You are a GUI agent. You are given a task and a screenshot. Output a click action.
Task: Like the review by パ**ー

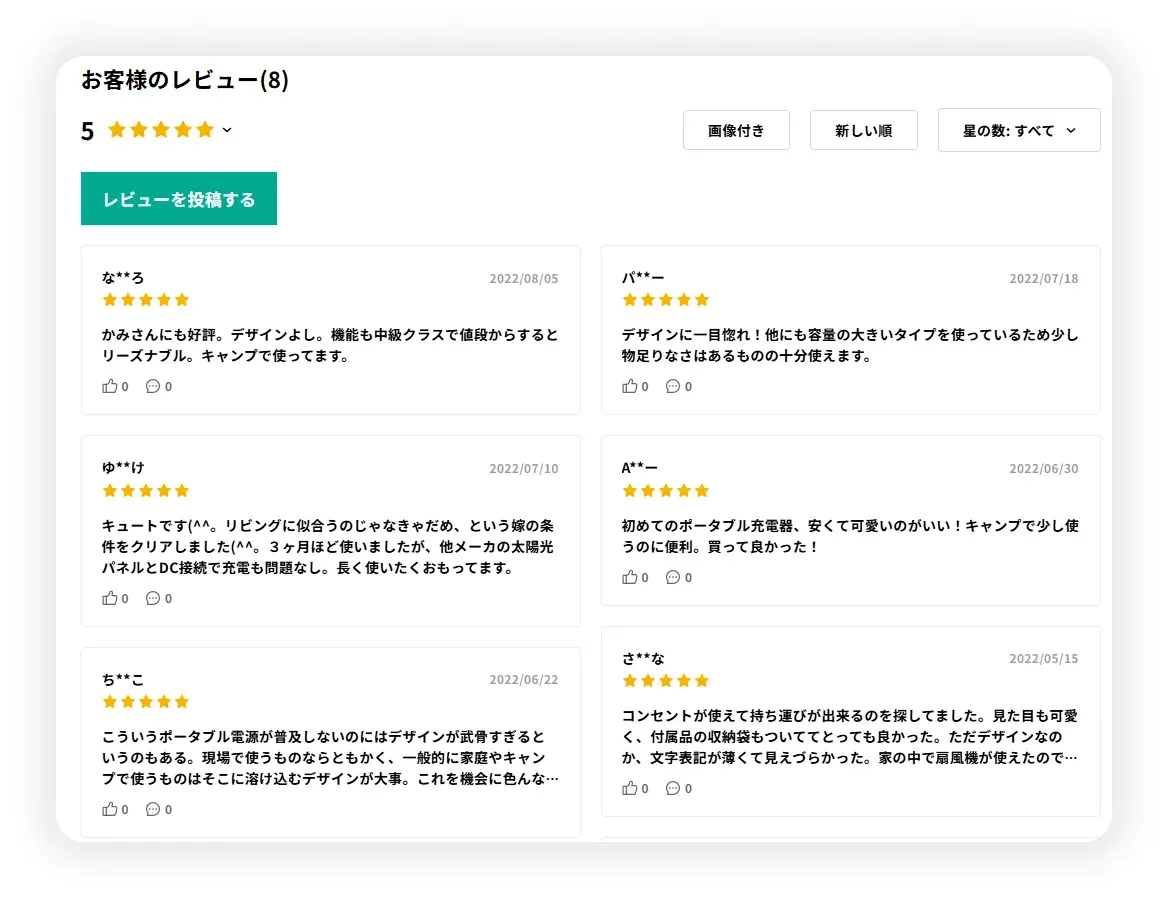[x=630, y=386]
